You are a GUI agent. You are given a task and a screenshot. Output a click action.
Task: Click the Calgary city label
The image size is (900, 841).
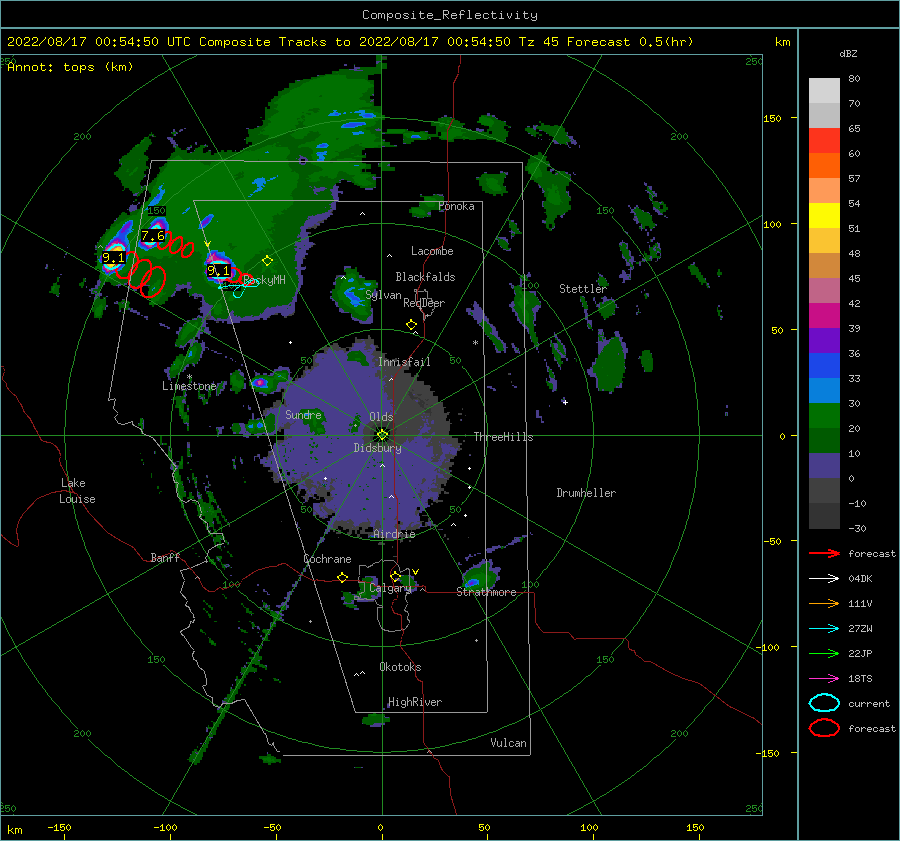(390, 588)
